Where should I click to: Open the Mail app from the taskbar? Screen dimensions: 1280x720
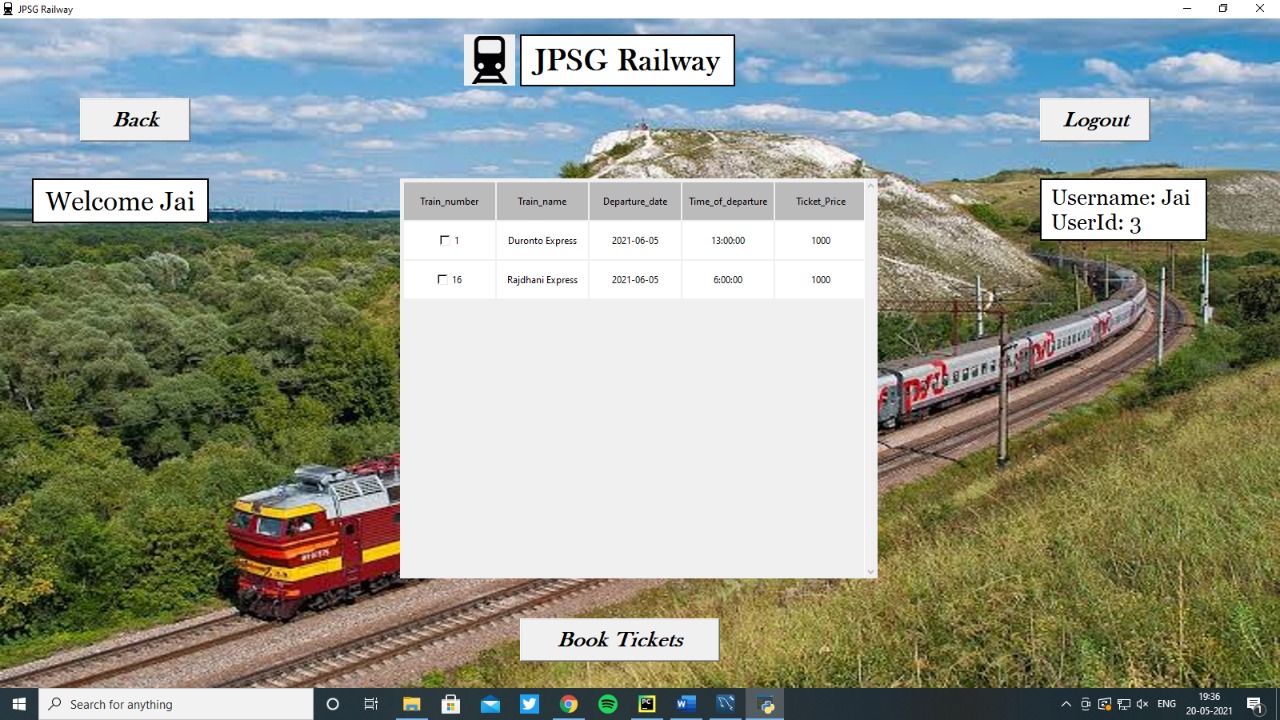click(x=489, y=705)
